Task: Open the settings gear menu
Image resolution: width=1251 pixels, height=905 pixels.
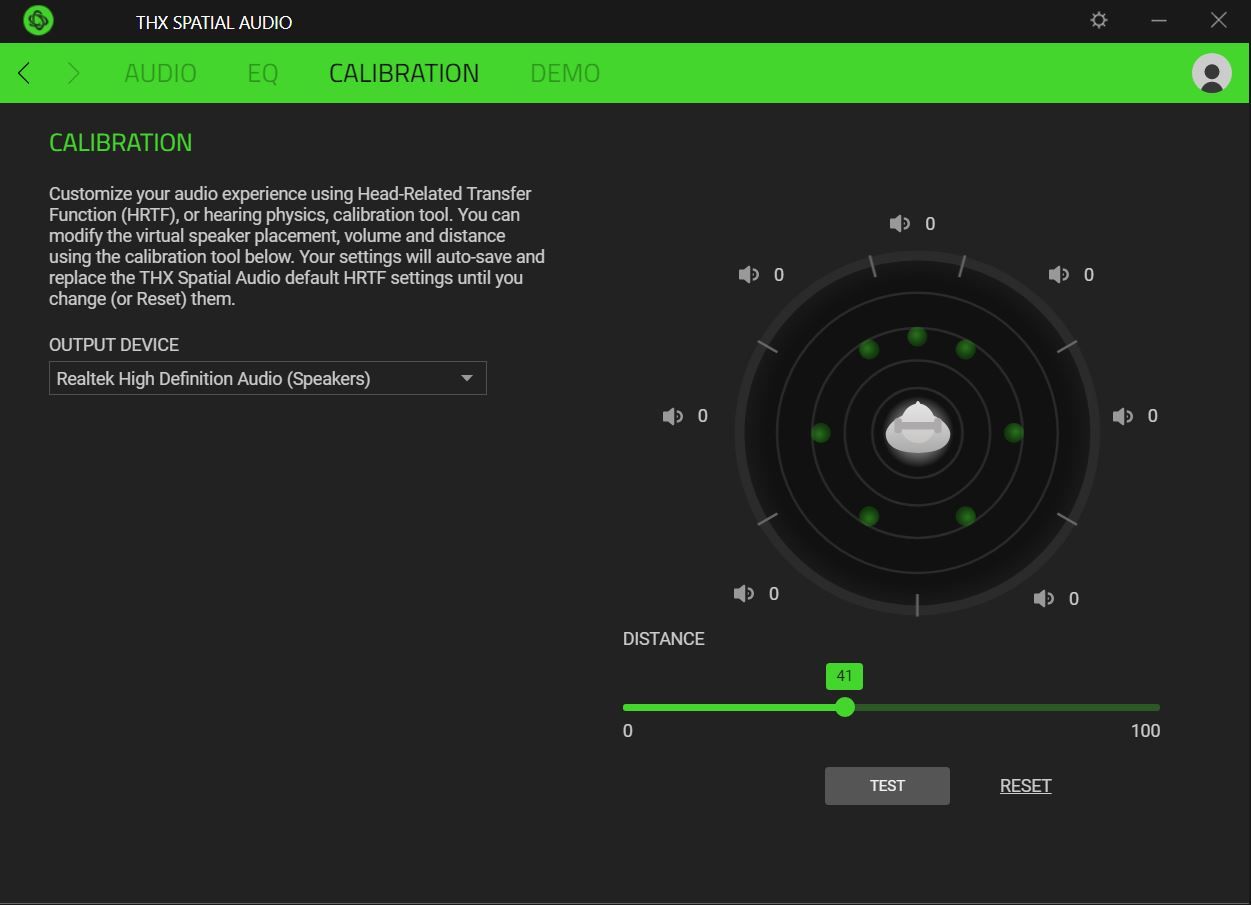Action: point(1098,20)
